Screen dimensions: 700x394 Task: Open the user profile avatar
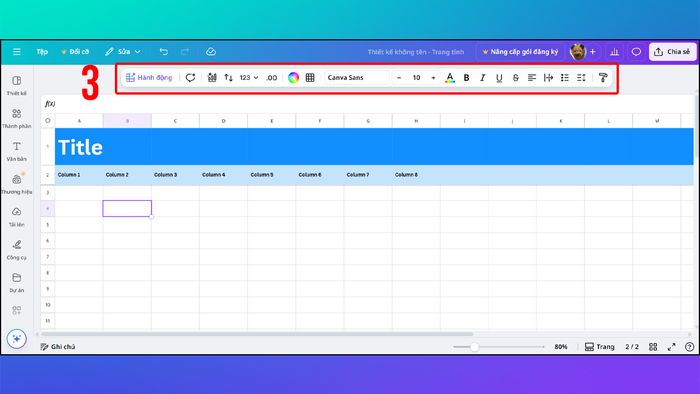coord(578,52)
